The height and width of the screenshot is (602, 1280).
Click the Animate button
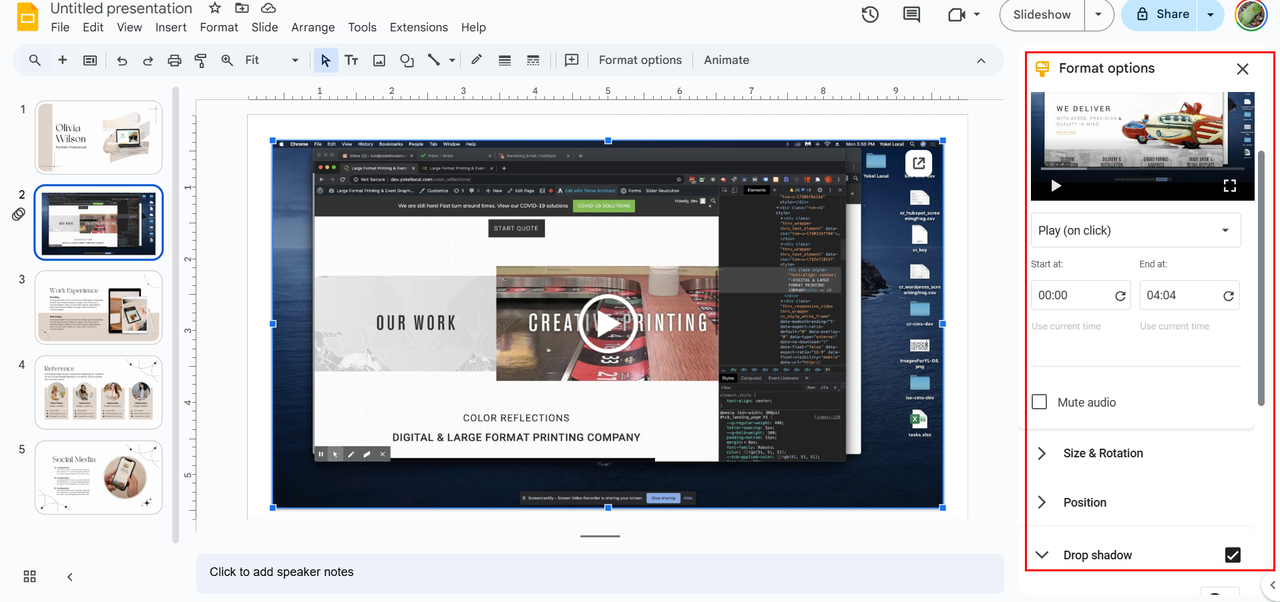coord(727,60)
